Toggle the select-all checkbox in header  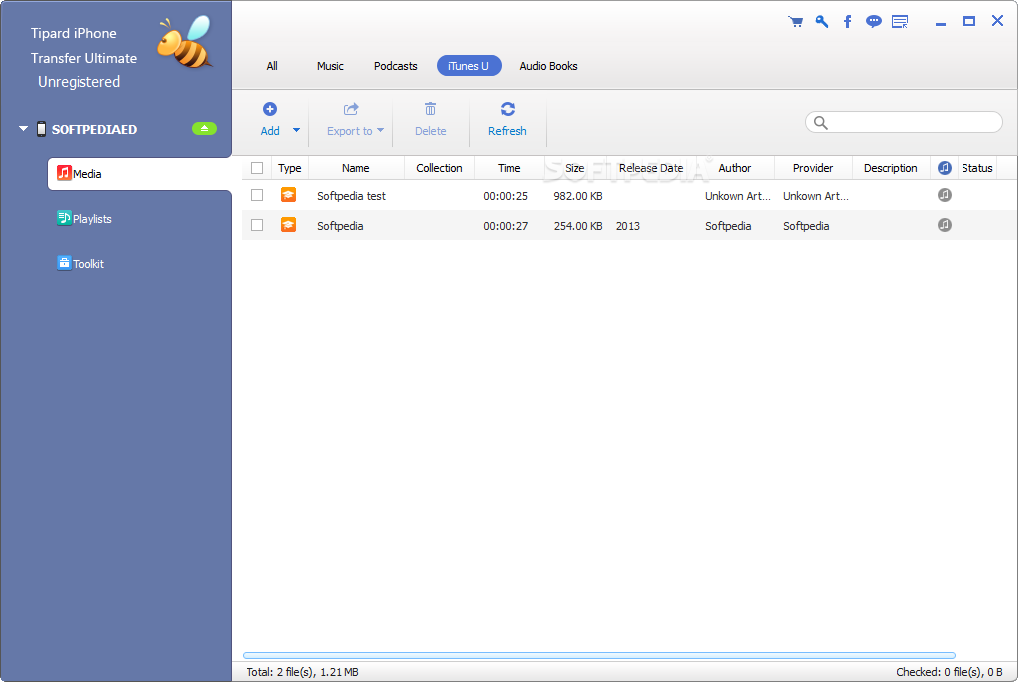point(257,168)
